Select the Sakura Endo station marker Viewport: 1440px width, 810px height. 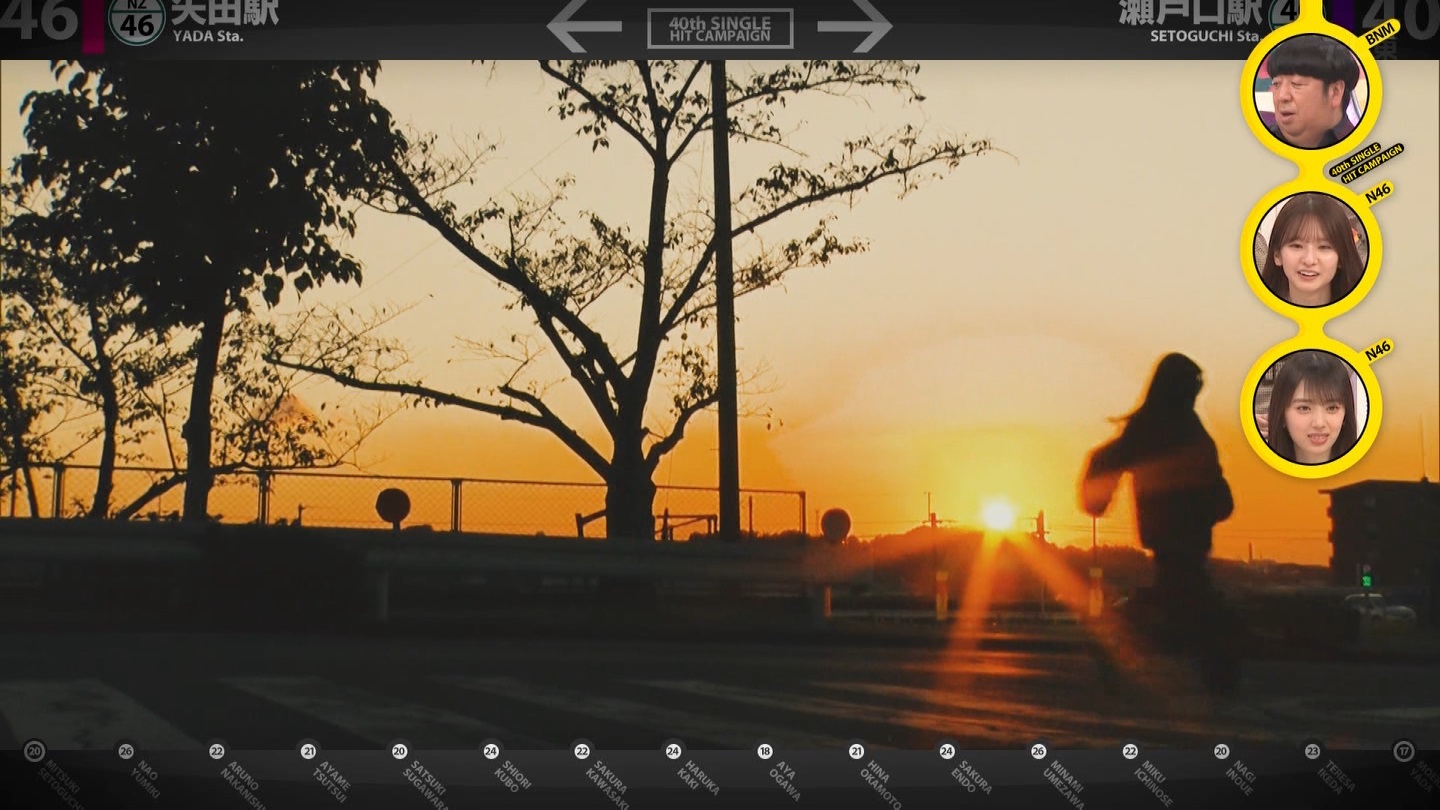point(947,751)
